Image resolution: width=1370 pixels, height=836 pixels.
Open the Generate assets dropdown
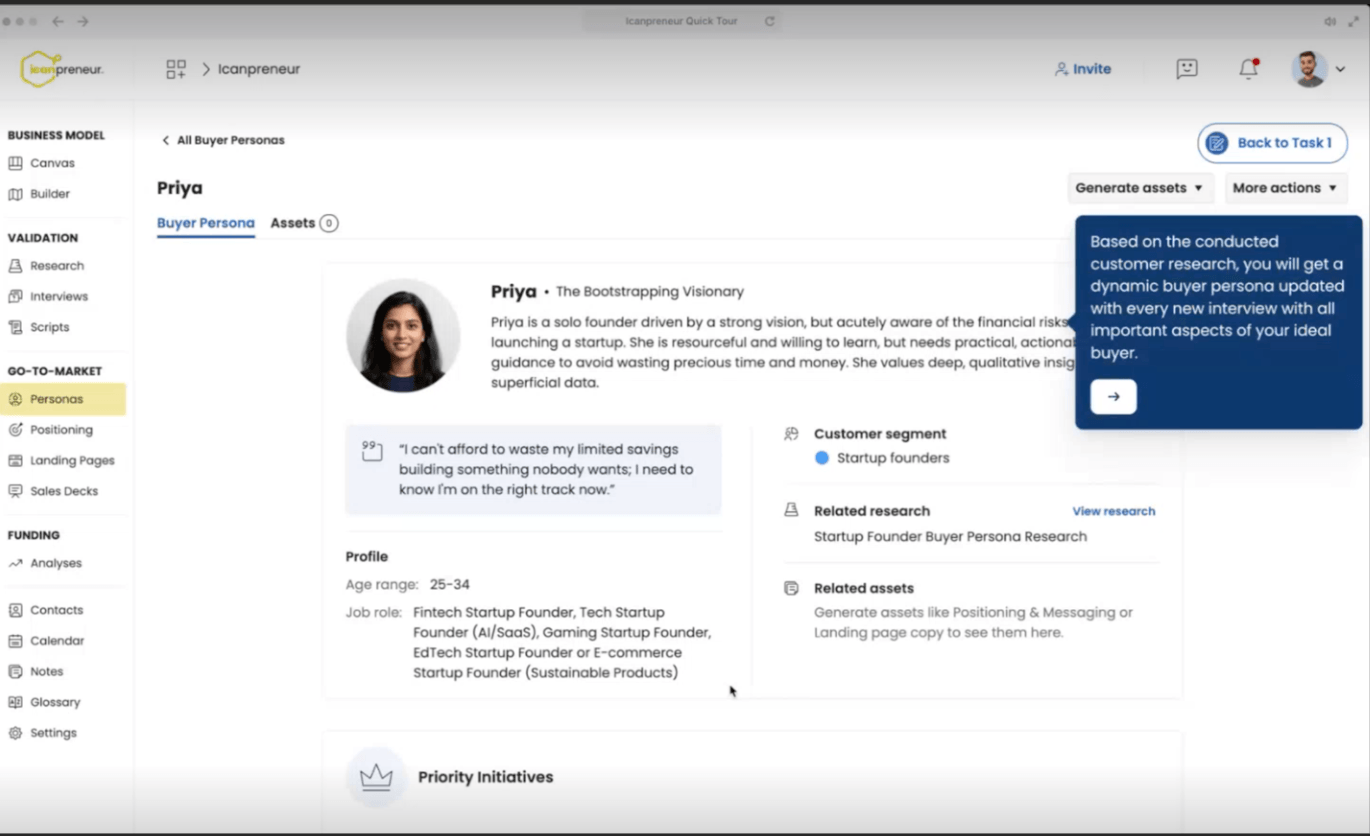(x=1140, y=188)
